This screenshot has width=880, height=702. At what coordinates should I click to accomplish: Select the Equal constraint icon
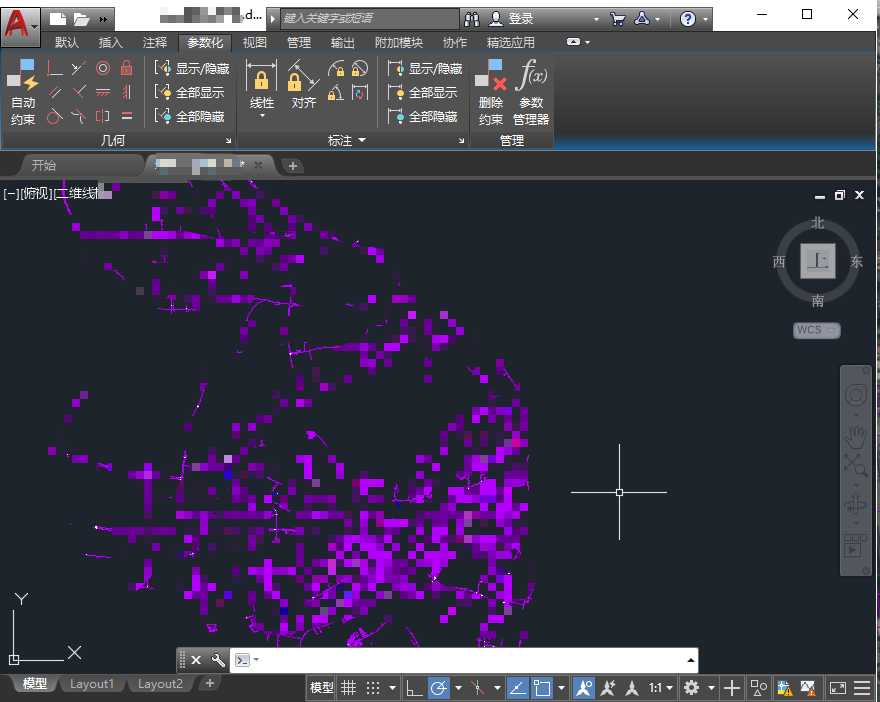127,116
